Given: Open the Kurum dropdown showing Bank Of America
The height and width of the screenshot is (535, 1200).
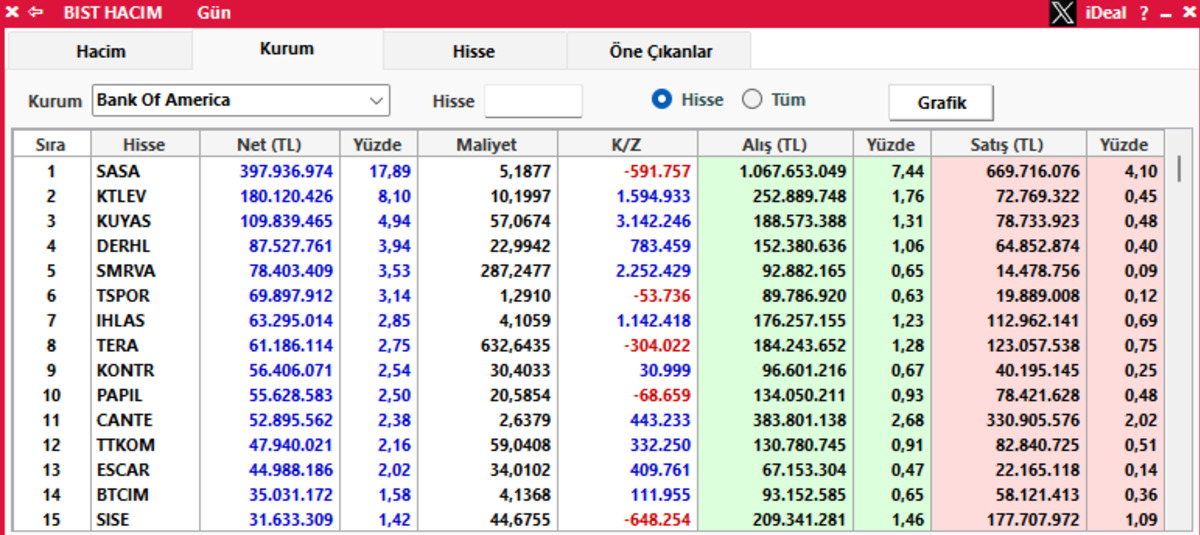Looking at the screenshot, I should [x=241, y=100].
